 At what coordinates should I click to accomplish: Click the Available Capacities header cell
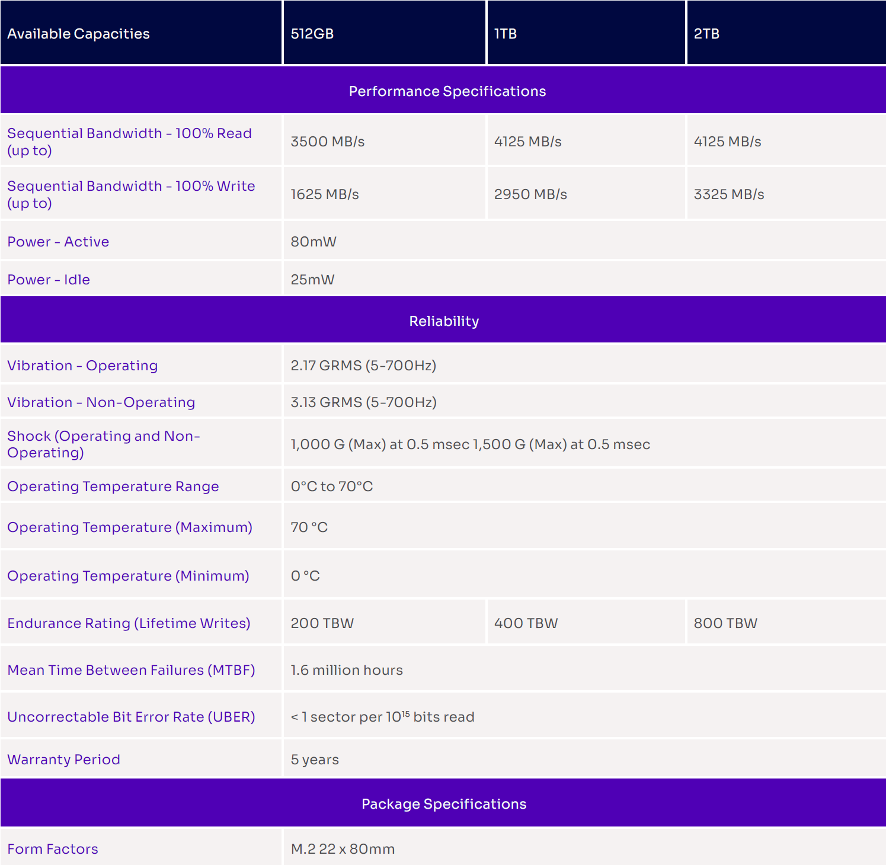(x=78, y=34)
